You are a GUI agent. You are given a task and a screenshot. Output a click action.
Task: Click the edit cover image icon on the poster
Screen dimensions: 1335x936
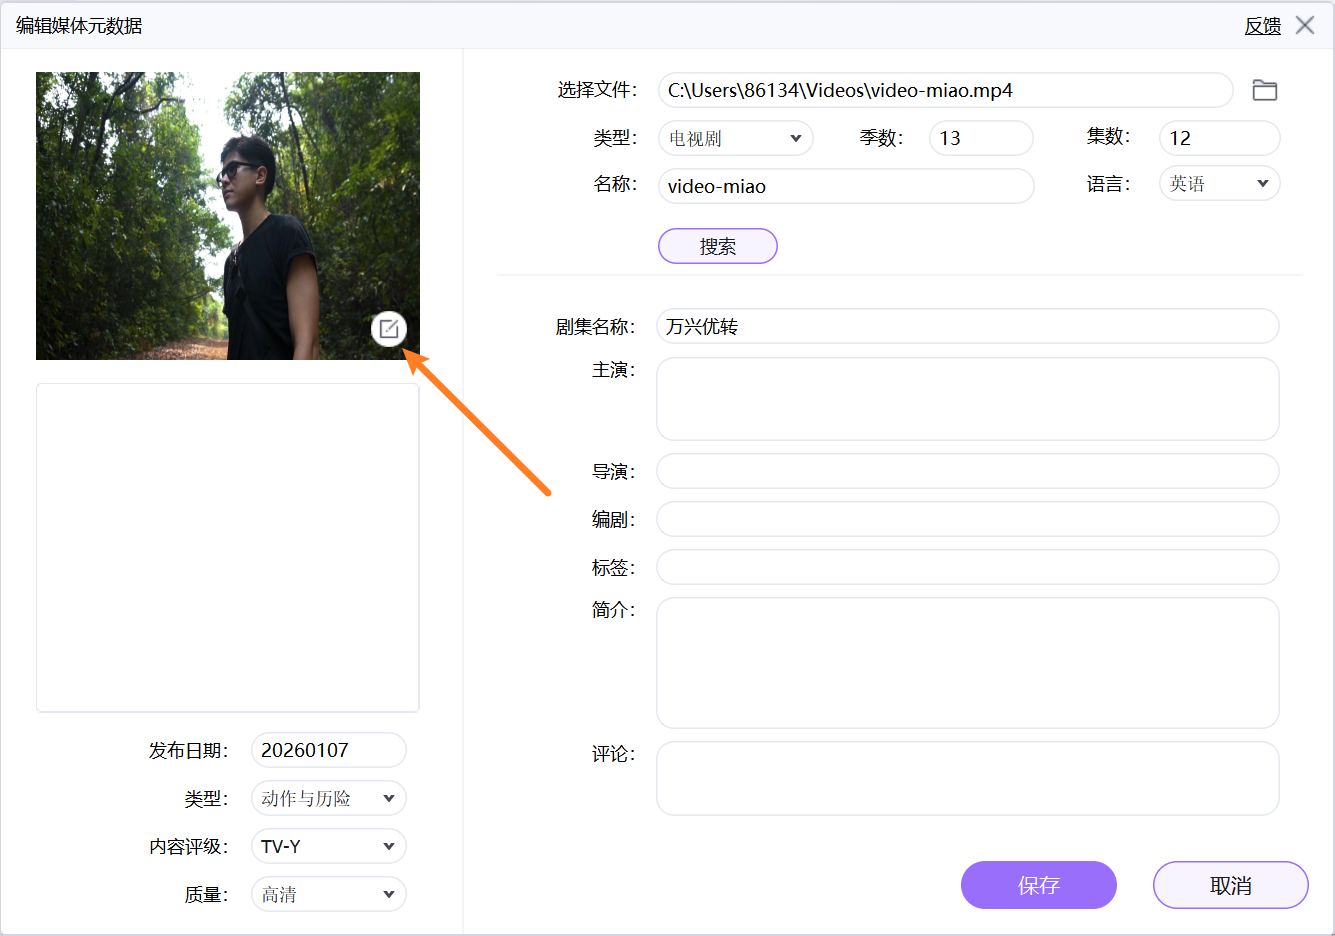[x=389, y=328]
